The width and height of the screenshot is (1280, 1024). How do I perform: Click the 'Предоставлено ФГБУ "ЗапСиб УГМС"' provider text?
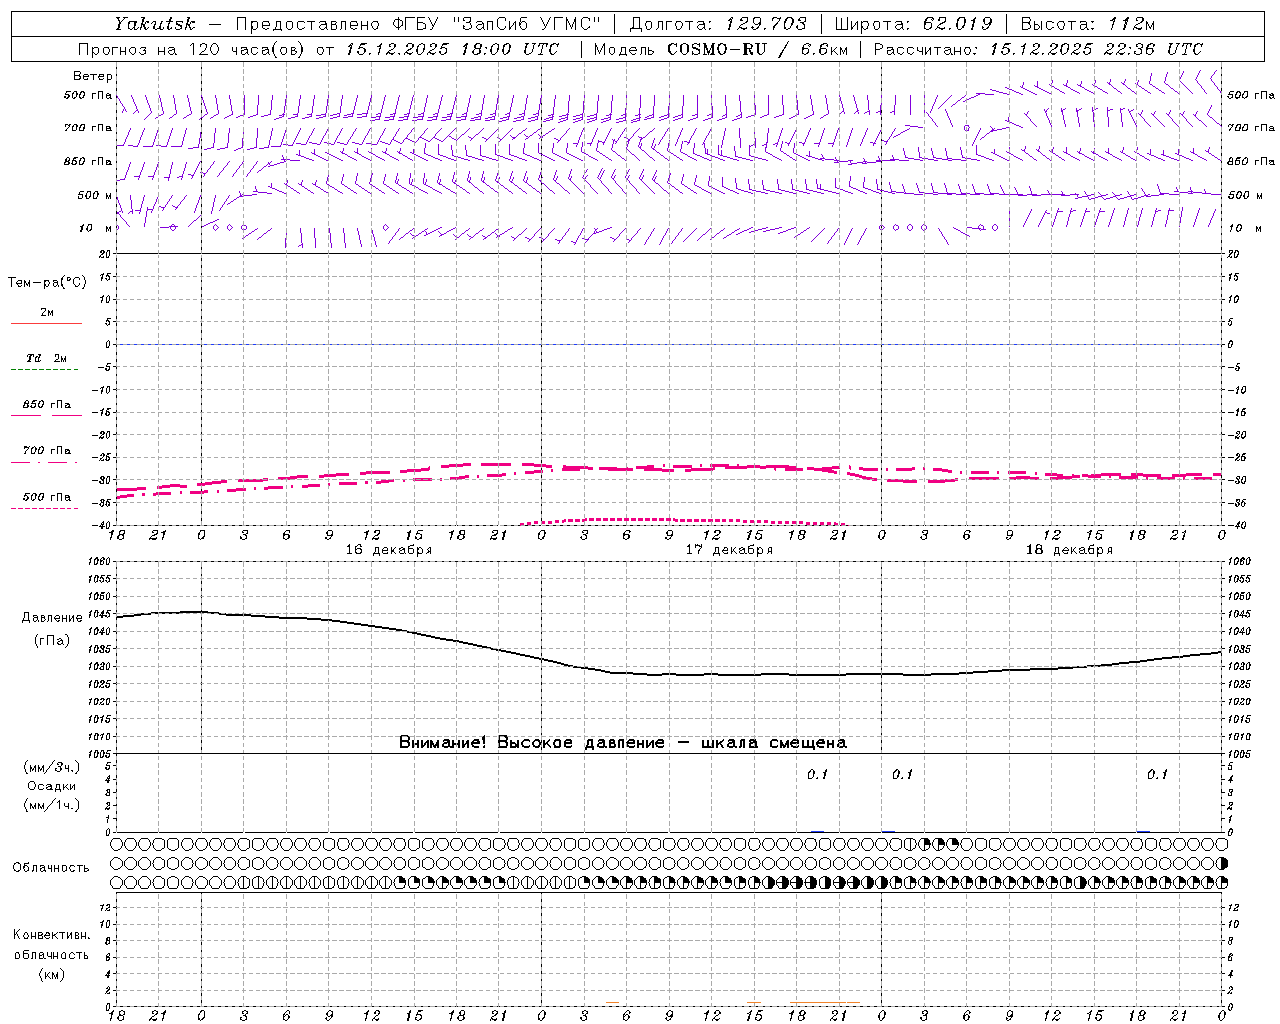point(418,24)
